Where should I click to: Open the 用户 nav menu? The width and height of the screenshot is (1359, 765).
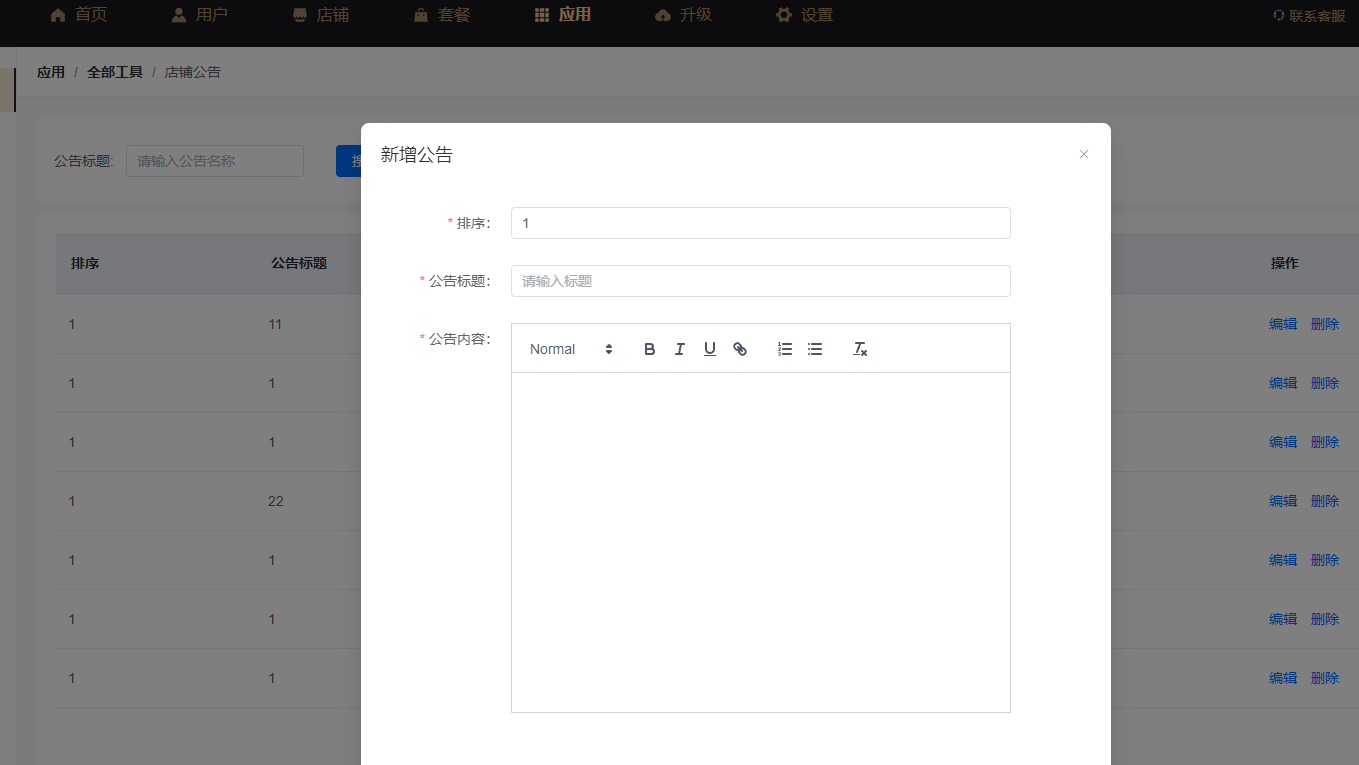coord(199,15)
